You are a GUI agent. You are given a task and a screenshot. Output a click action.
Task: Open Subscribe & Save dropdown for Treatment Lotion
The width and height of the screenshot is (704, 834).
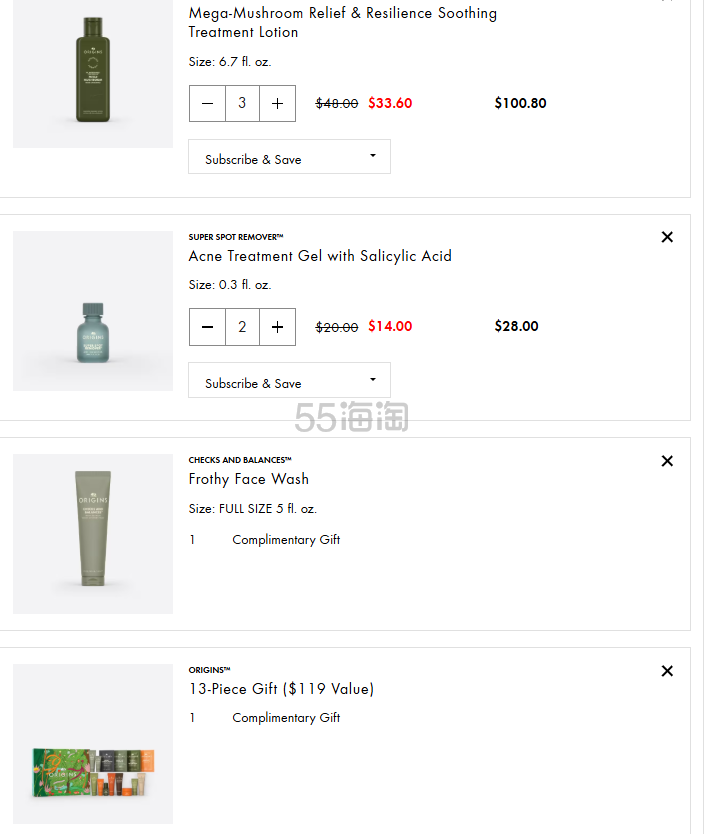[x=289, y=157]
